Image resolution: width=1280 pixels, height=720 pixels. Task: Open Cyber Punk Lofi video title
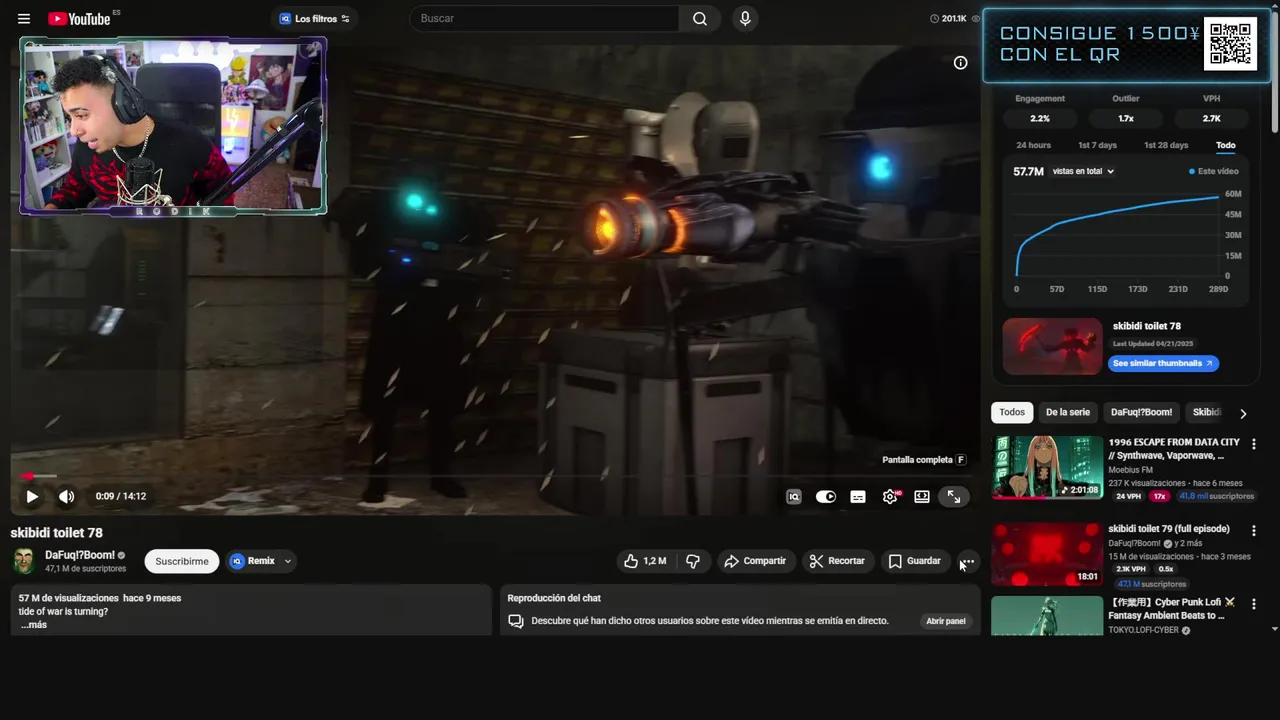click(x=1172, y=609)
